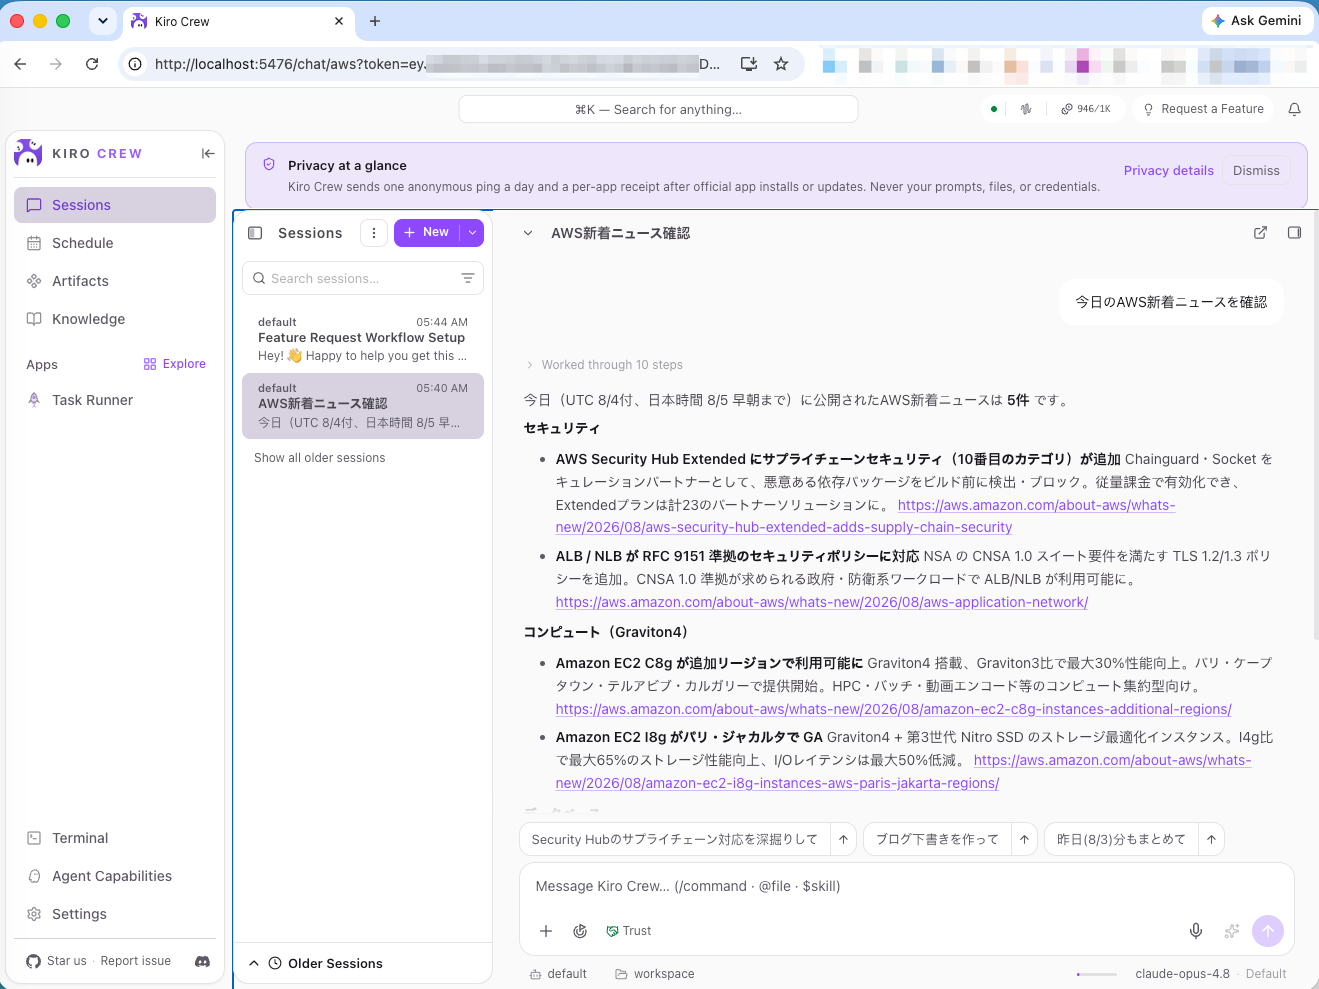Send Security Hub suggestion arrow icon
Image resolution: width=1319 pixels, height=989 pixels.
[843, 839]
